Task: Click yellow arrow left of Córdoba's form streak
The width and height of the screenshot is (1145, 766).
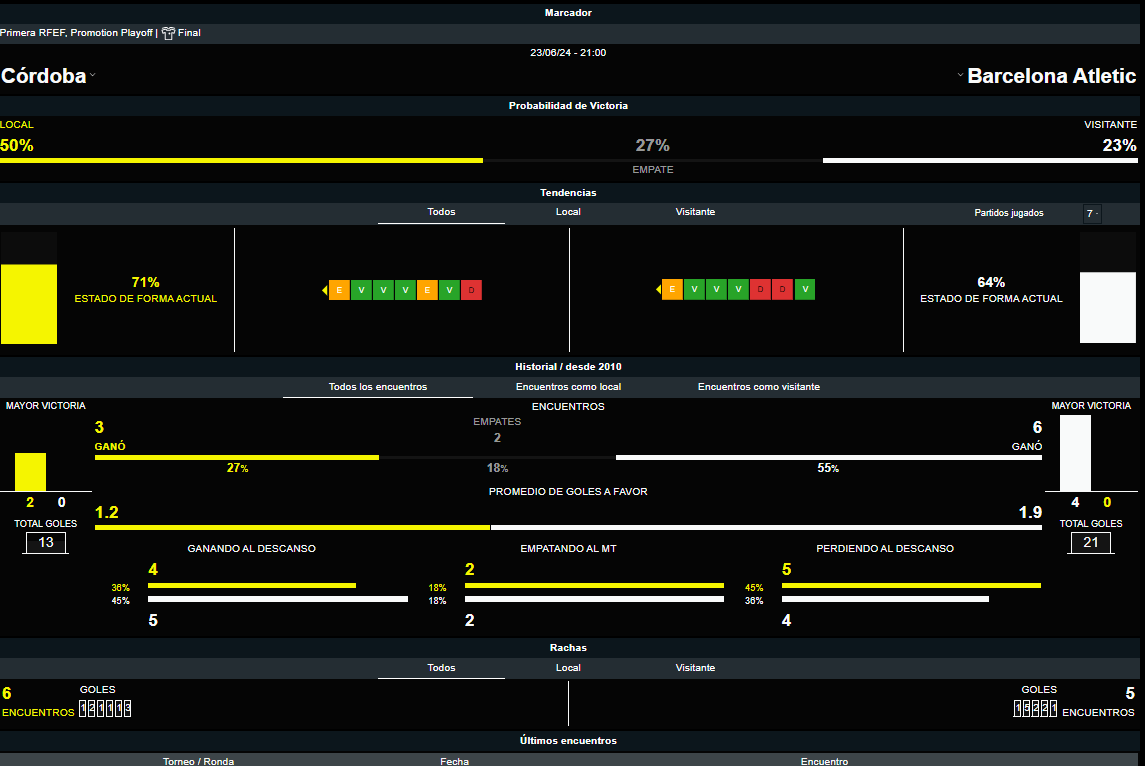Action: pos(325,290)
